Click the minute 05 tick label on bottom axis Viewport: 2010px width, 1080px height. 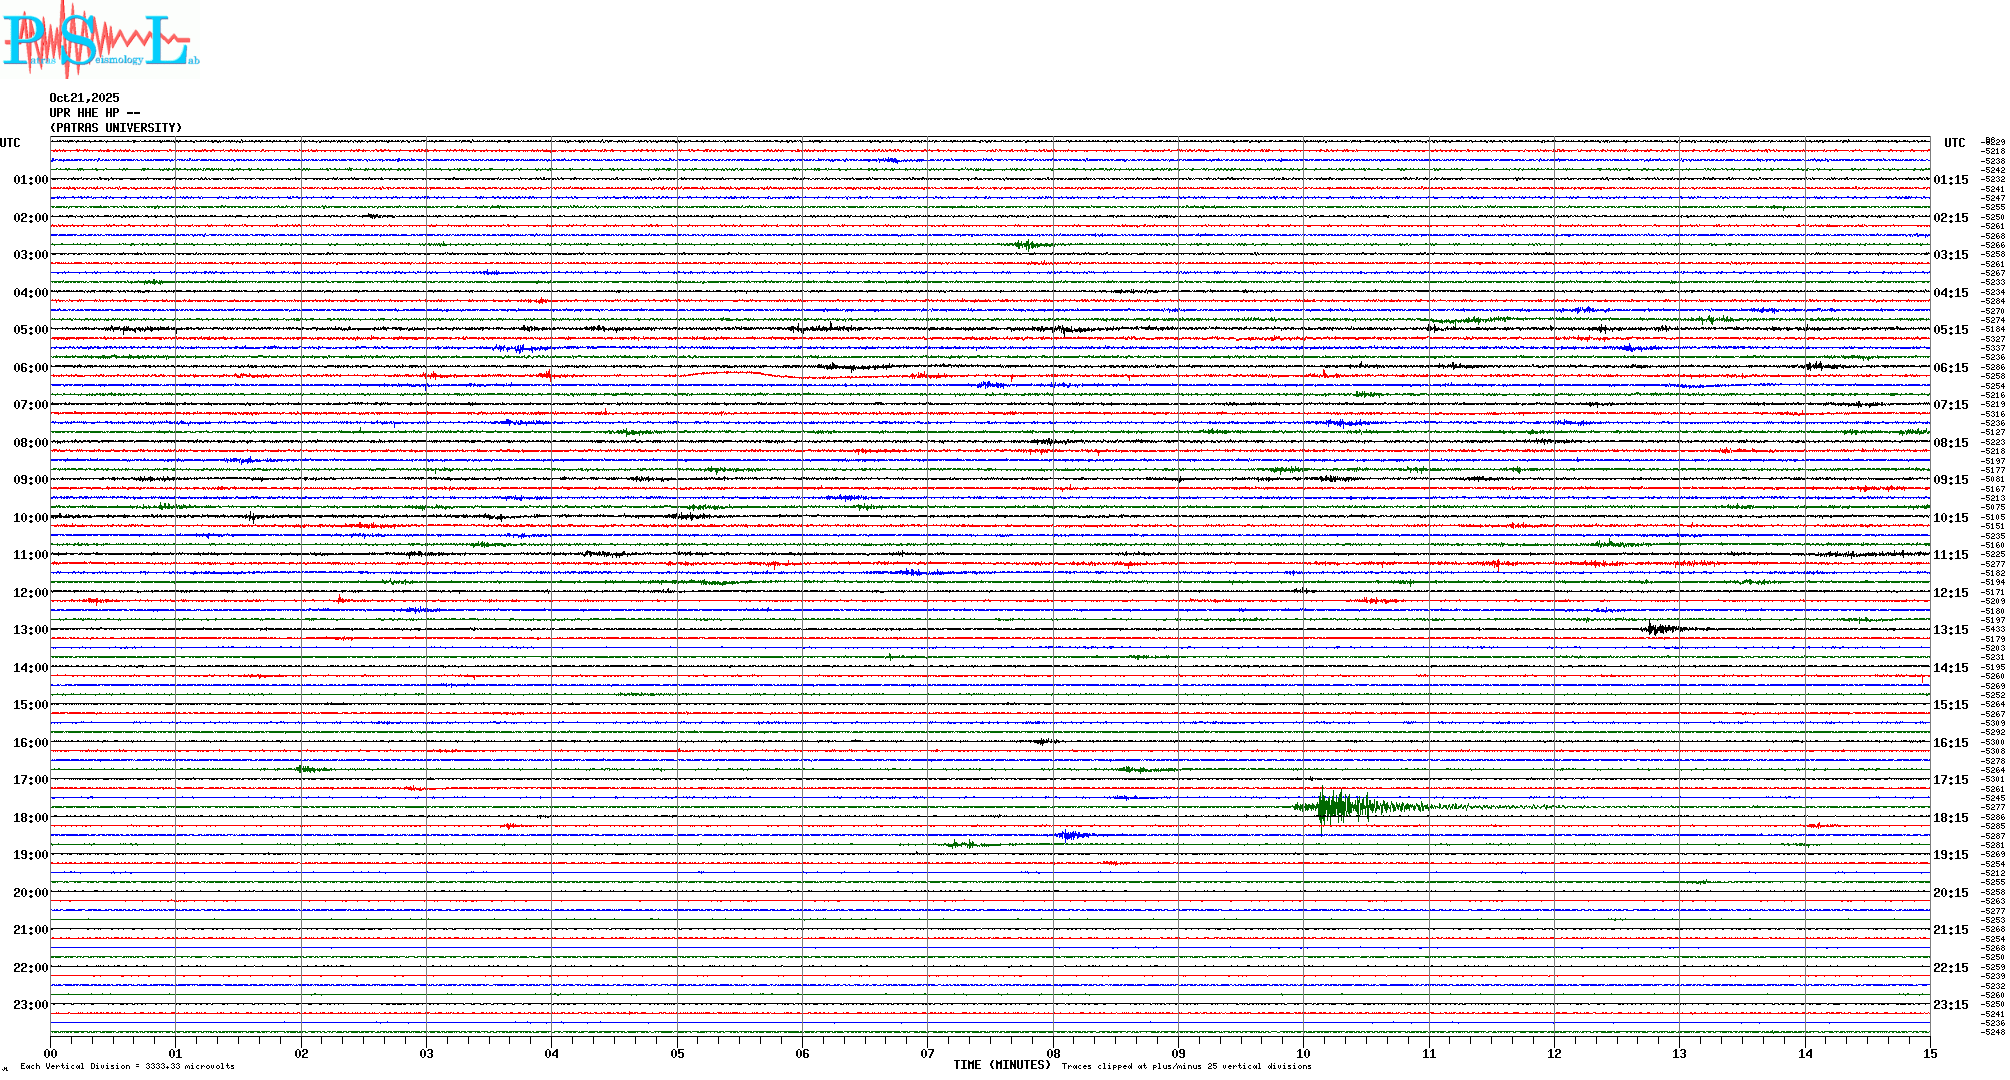pyautogui.click(x=677, y=1053)
